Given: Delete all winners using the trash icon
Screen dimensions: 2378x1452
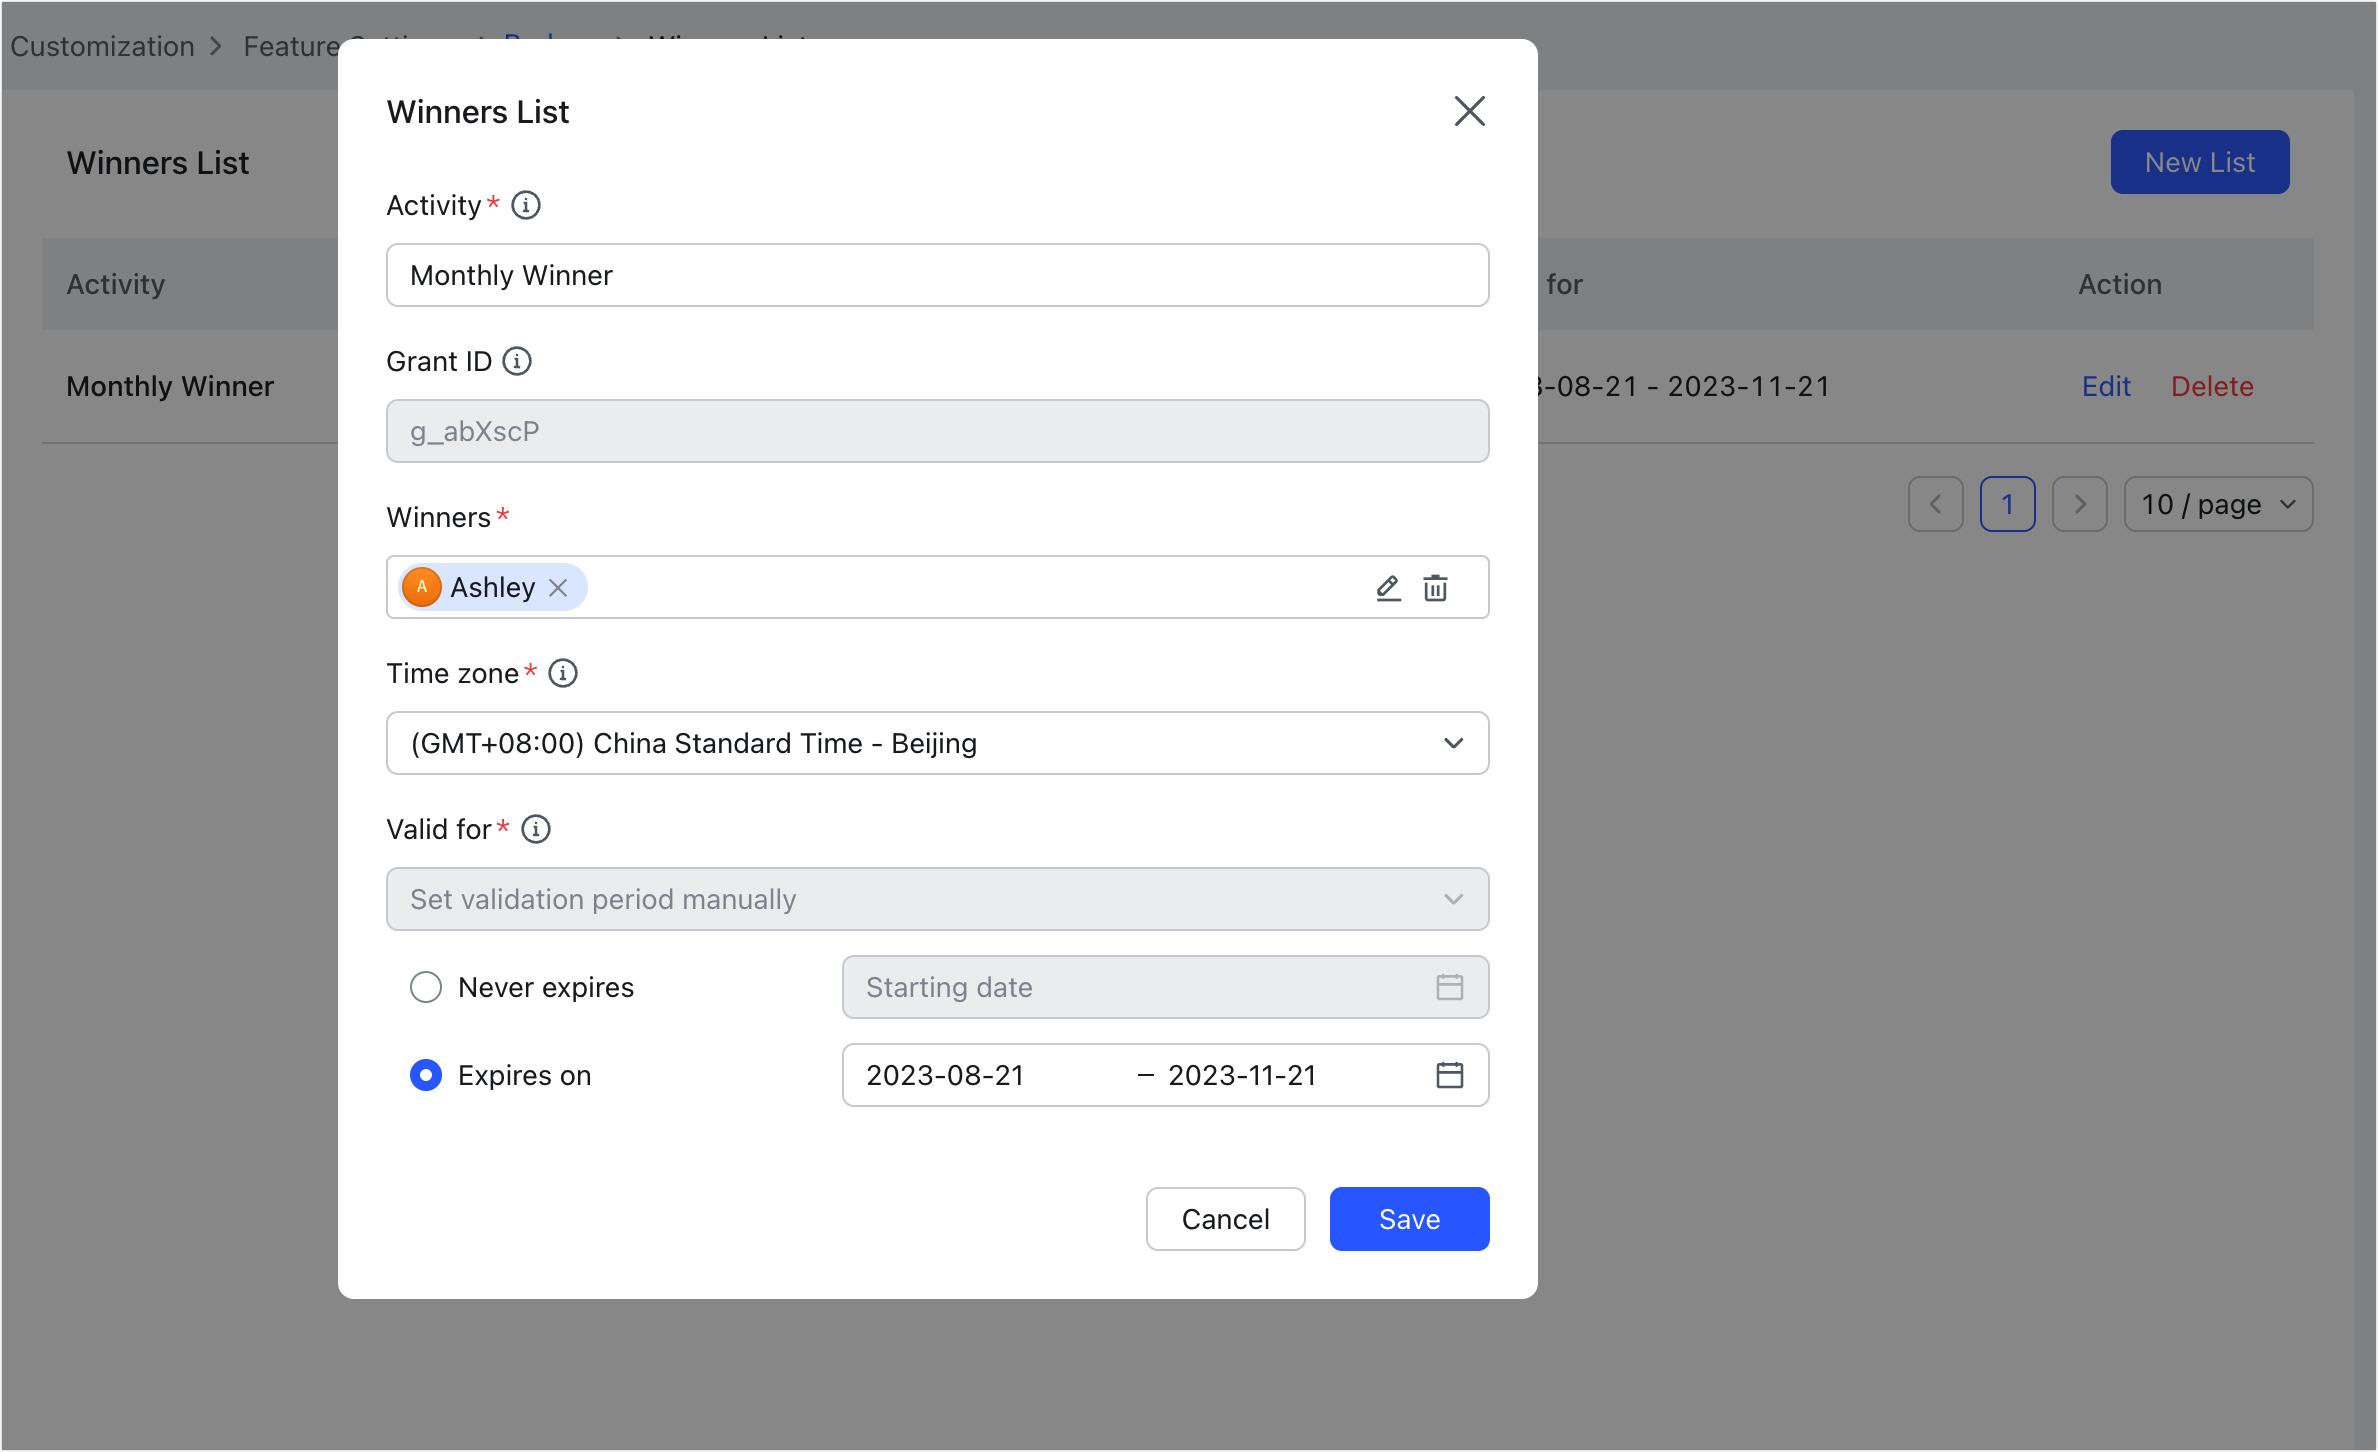Looking at the screenshot, I should tap(1437, 588).
